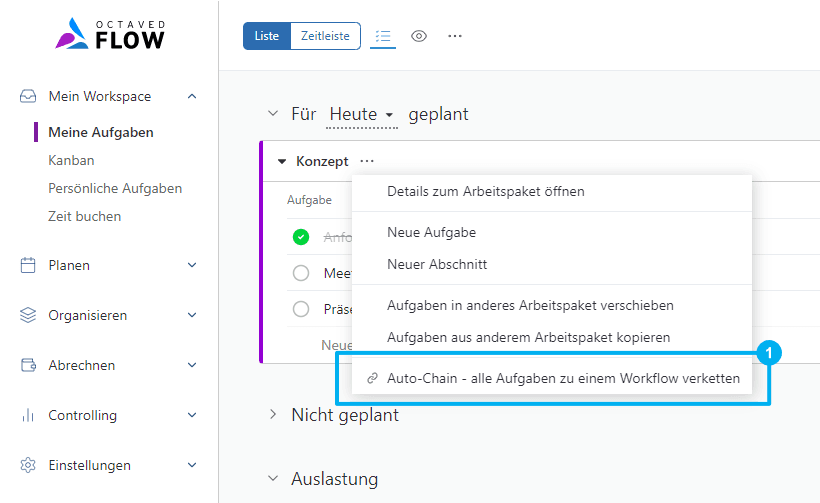820x503 pixels.
Task: Select Neue Aufgabe from context menu
Action: (x=431, y=232)
